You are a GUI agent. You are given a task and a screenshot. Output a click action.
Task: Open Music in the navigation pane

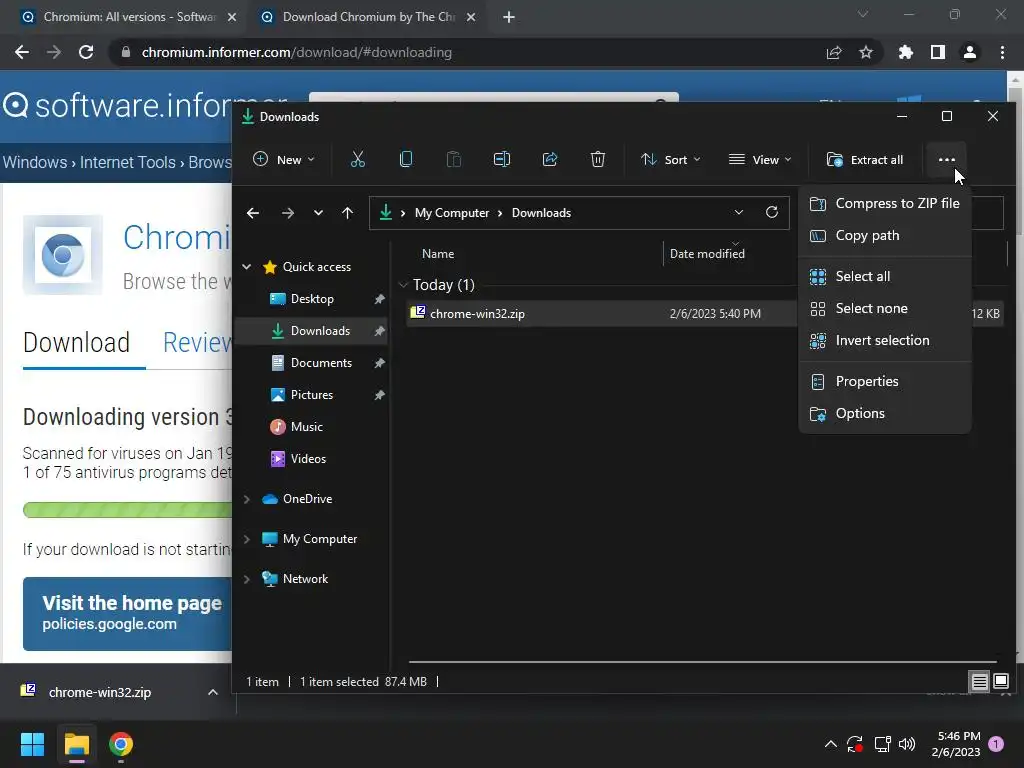[x=306, y=426]
